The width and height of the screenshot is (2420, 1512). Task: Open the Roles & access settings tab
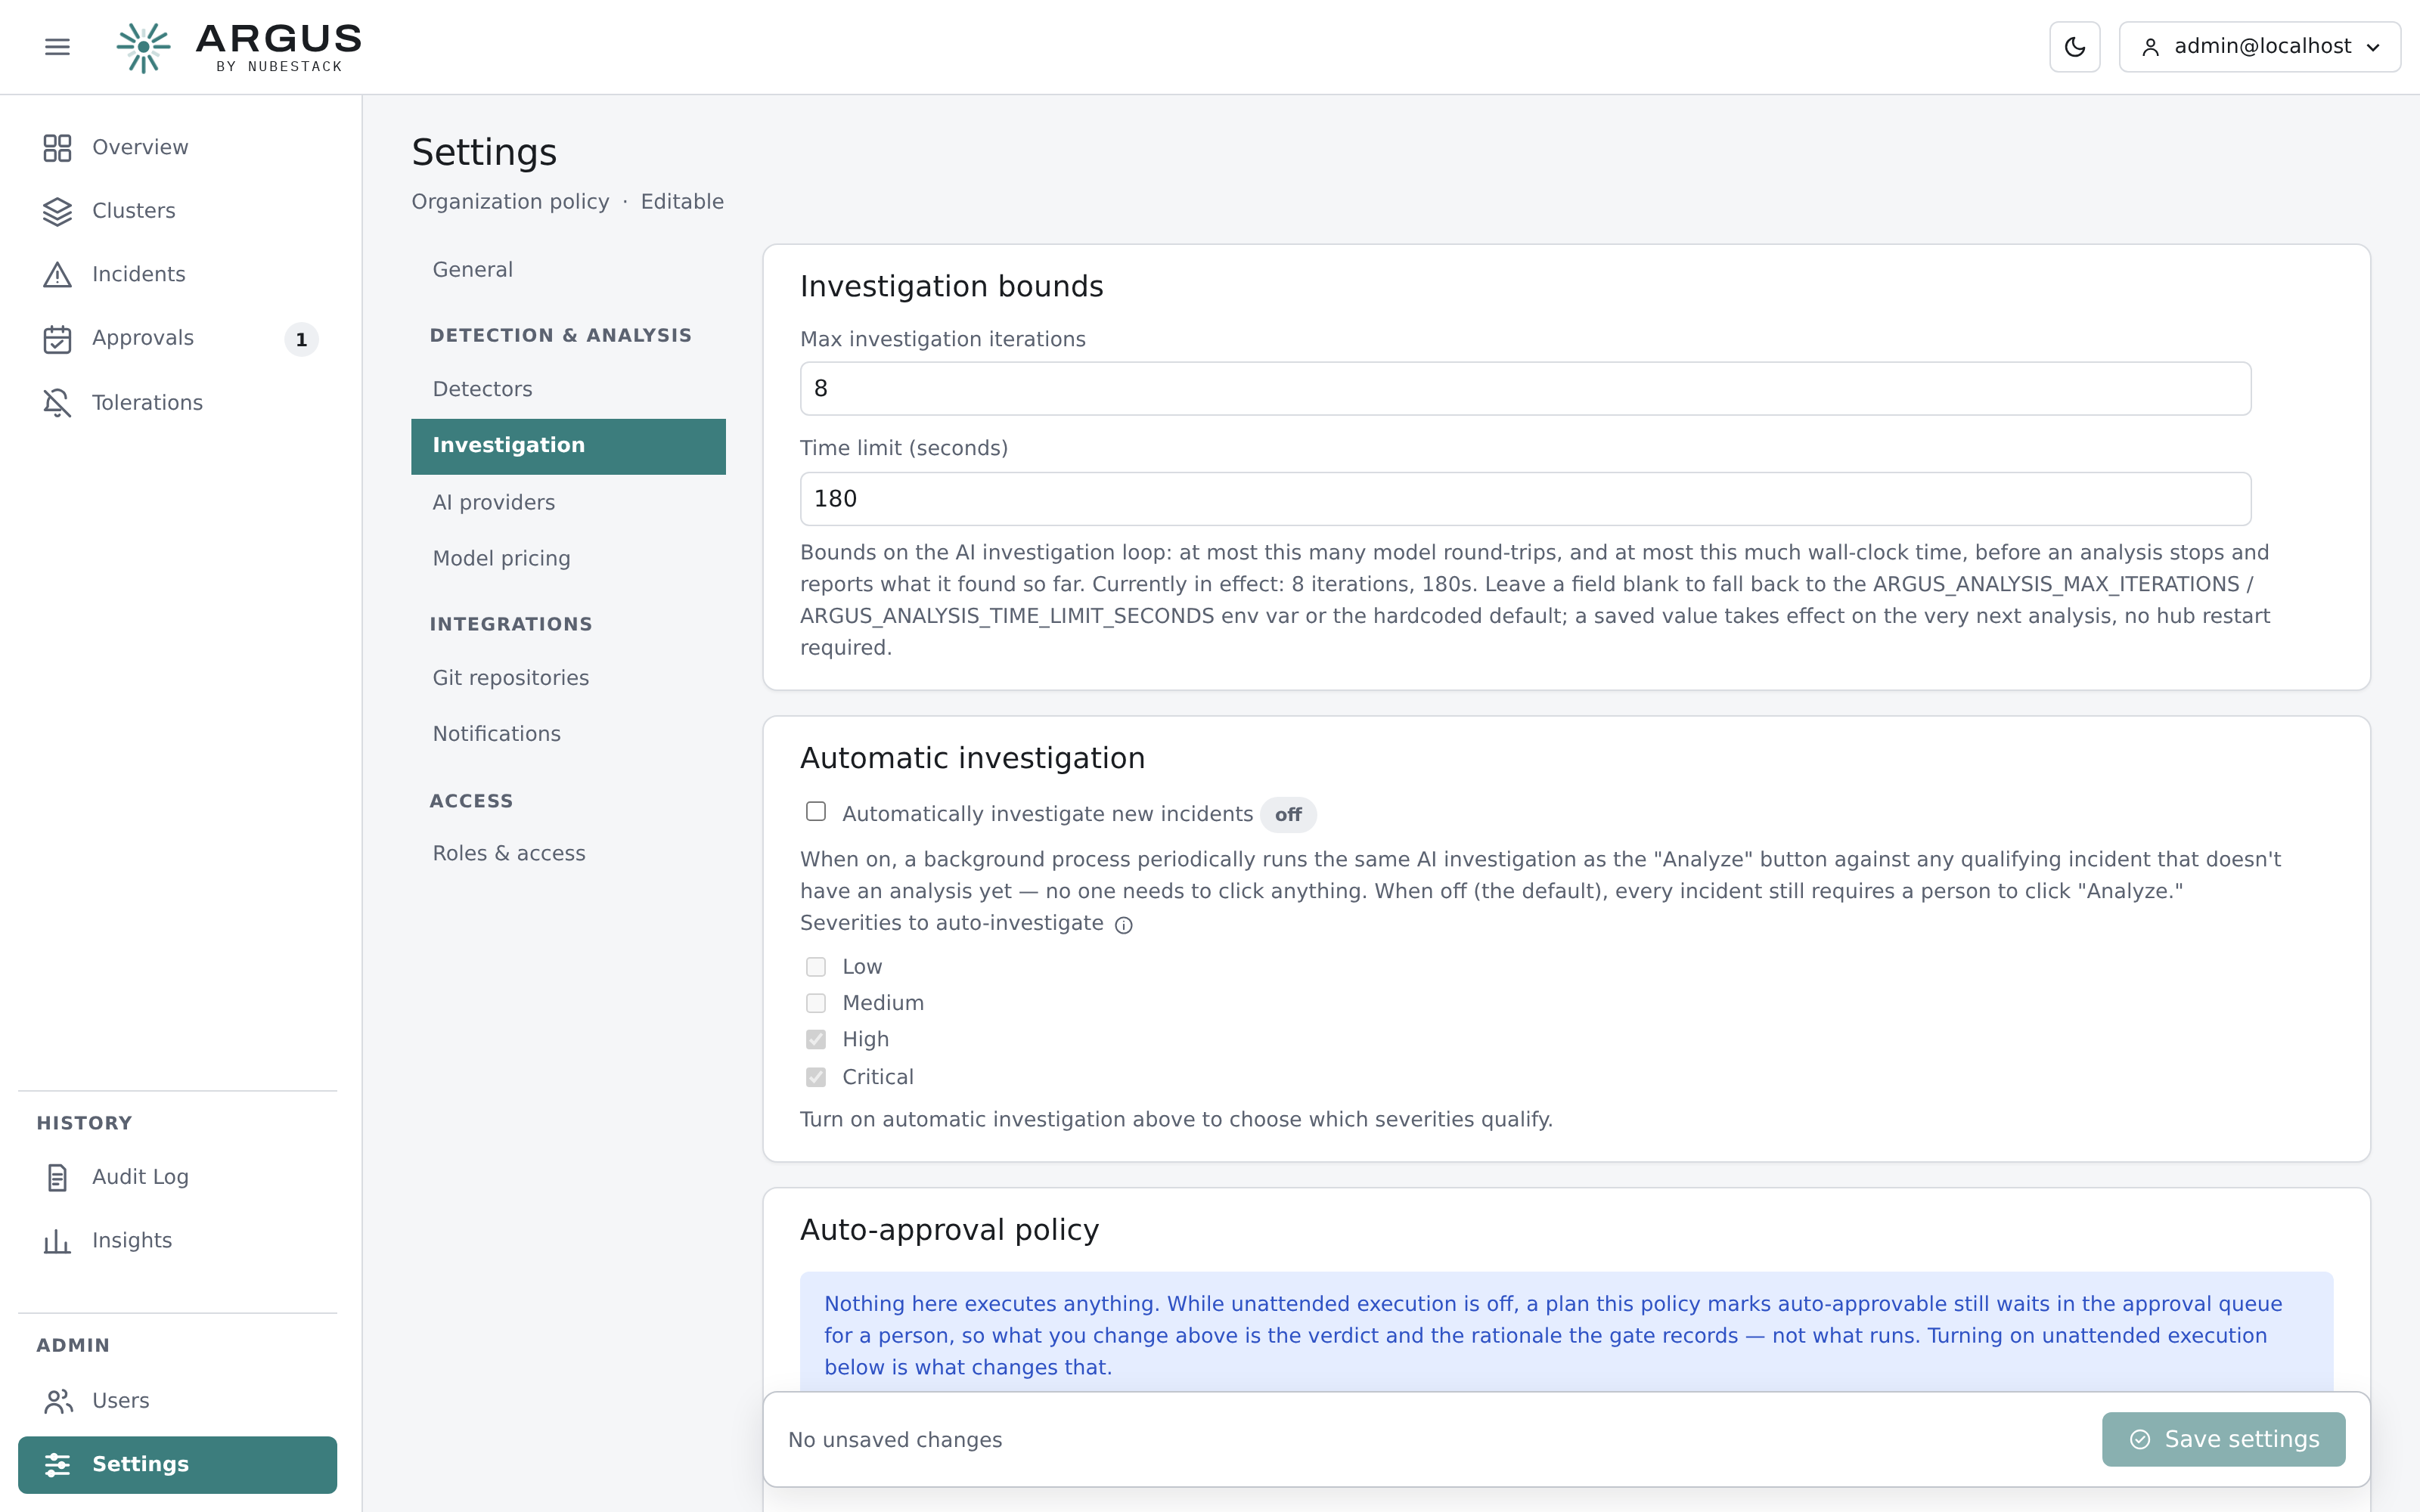pyautogui.click(x=568, y=854)
